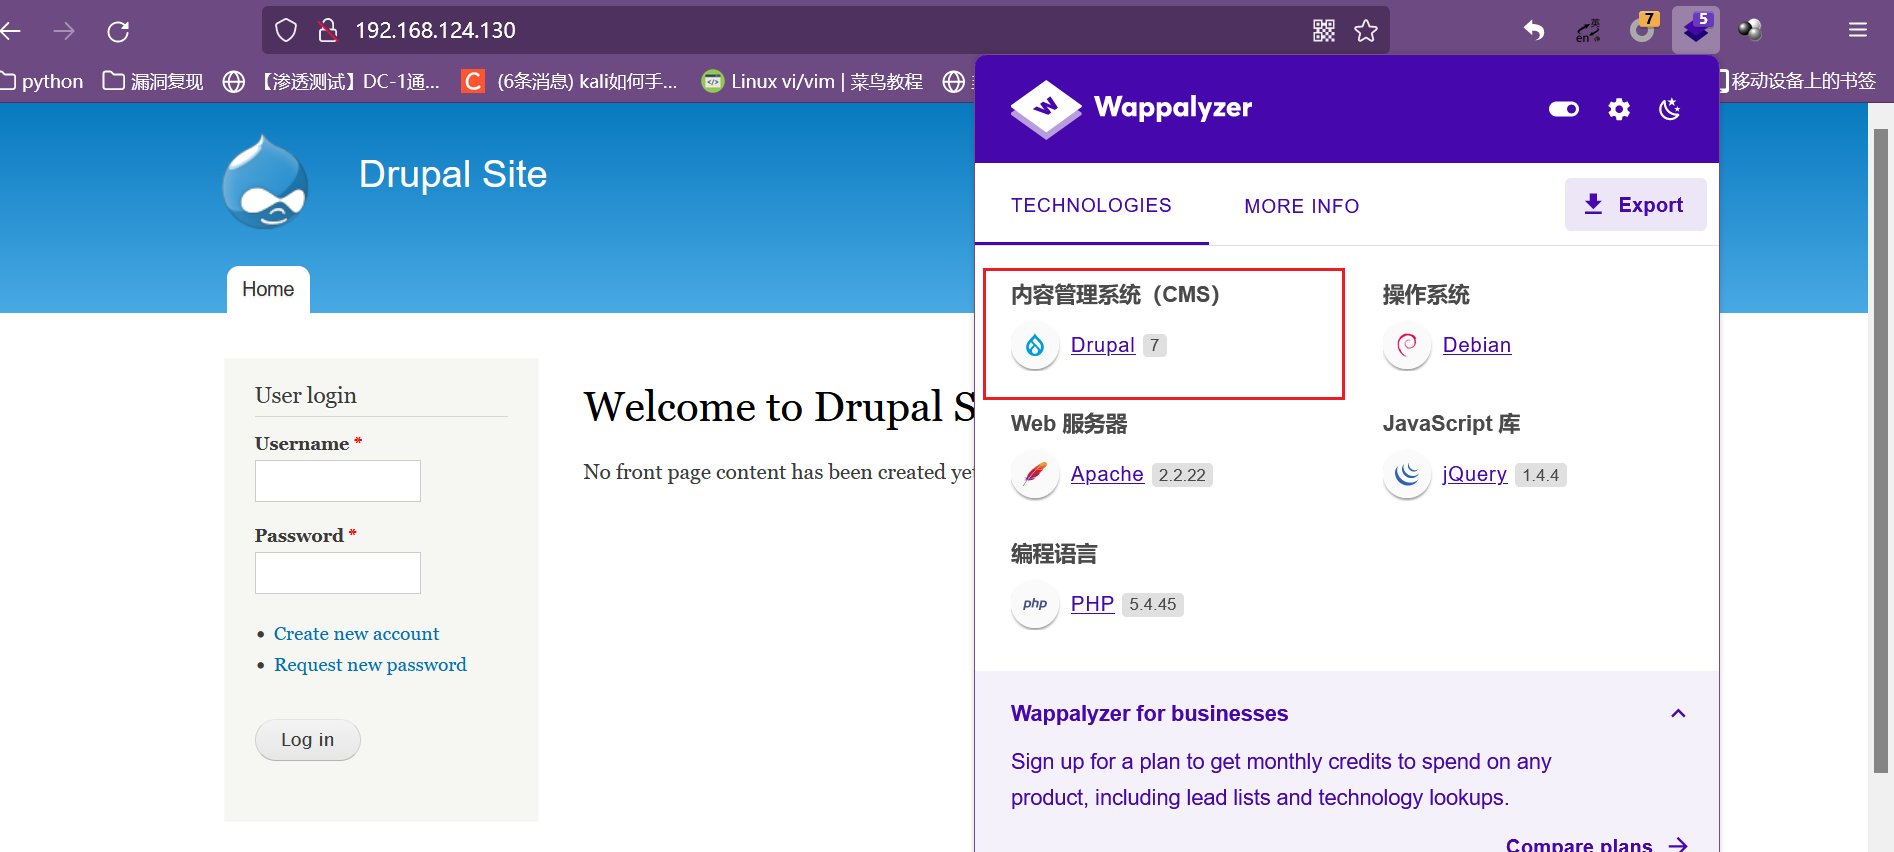Focus the Password input field
This screenshot has width=1894, height=852.
(338, 573)
